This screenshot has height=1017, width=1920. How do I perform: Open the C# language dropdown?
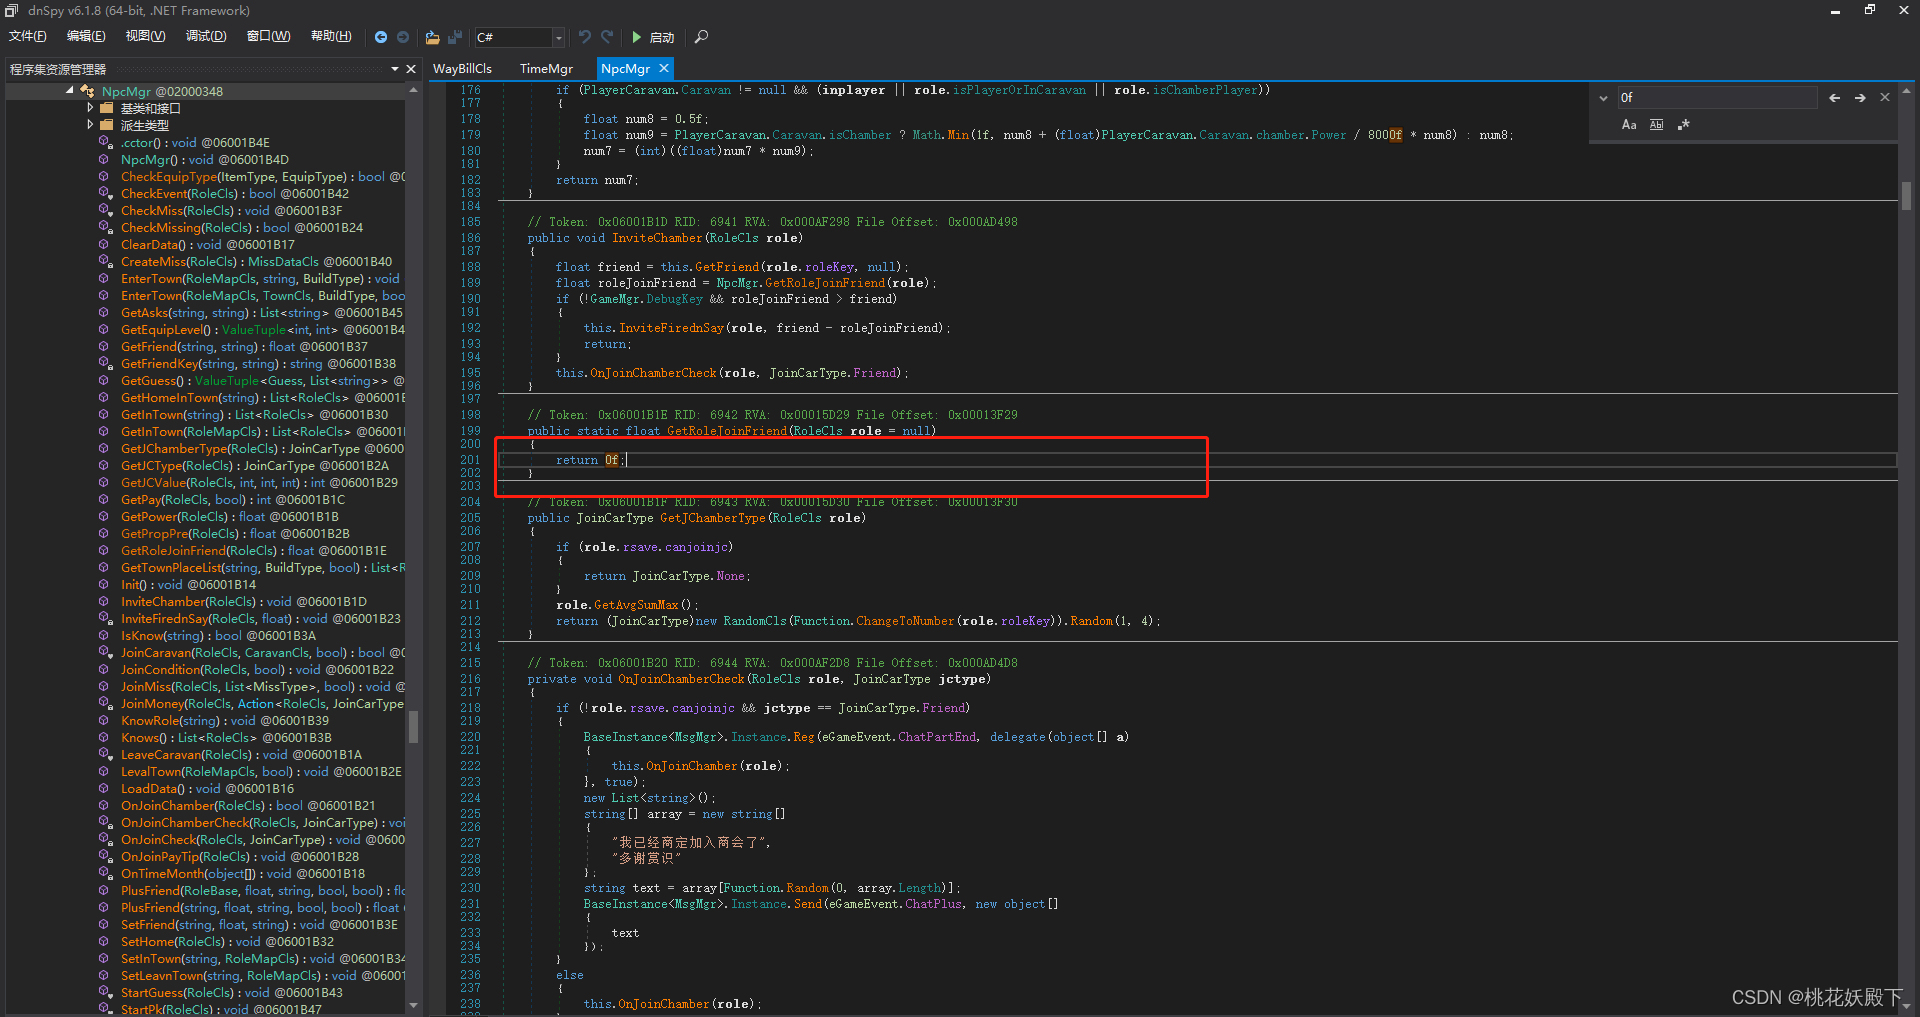point(558,37)
